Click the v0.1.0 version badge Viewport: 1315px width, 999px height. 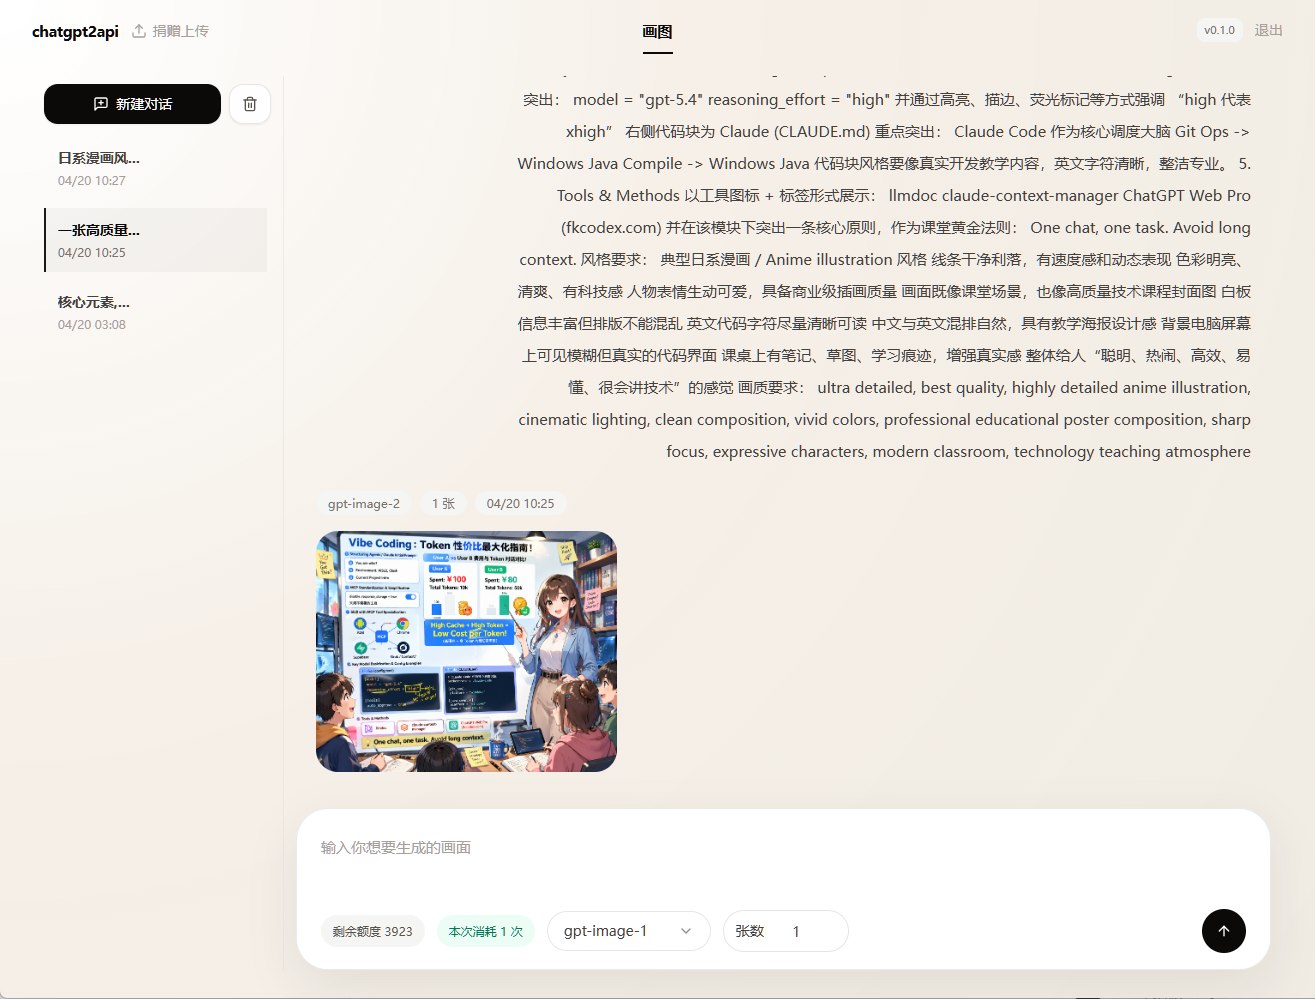(1219, 30)
